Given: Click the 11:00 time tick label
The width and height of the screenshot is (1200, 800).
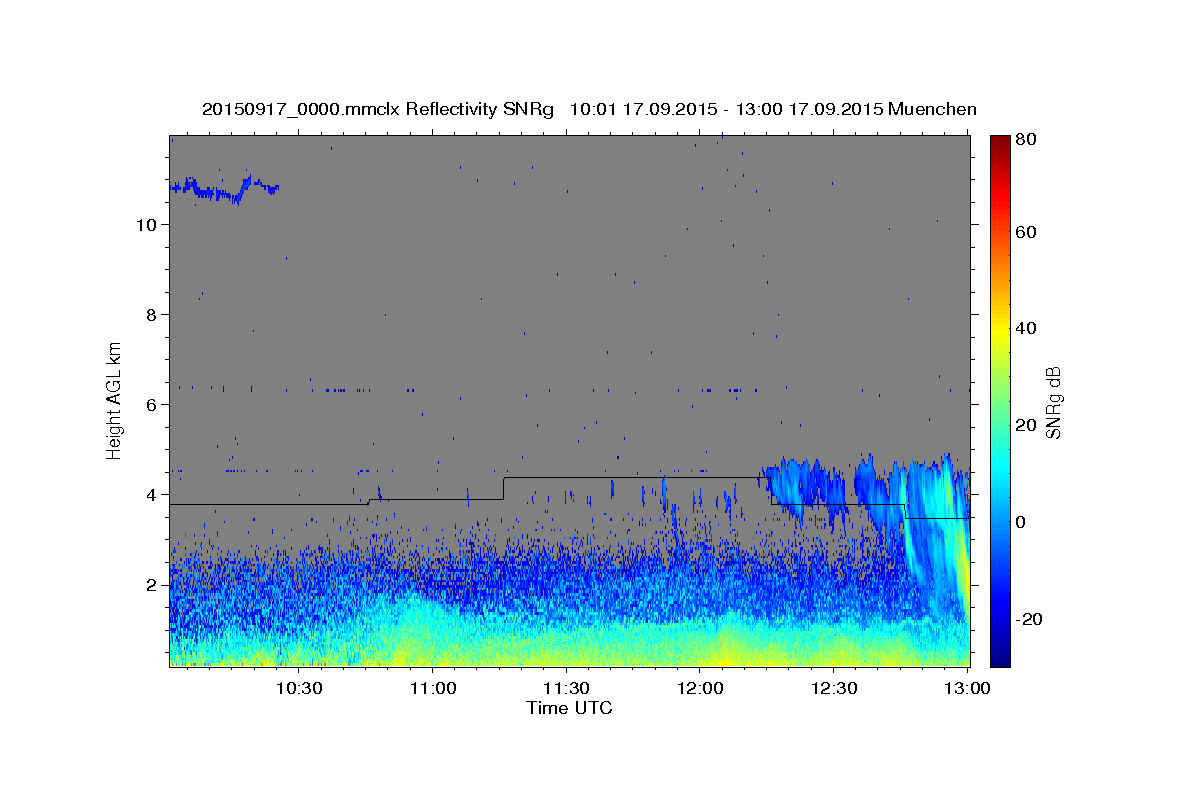Looking at the screenshot, I should pyautogui.click(x=433, y=688).
